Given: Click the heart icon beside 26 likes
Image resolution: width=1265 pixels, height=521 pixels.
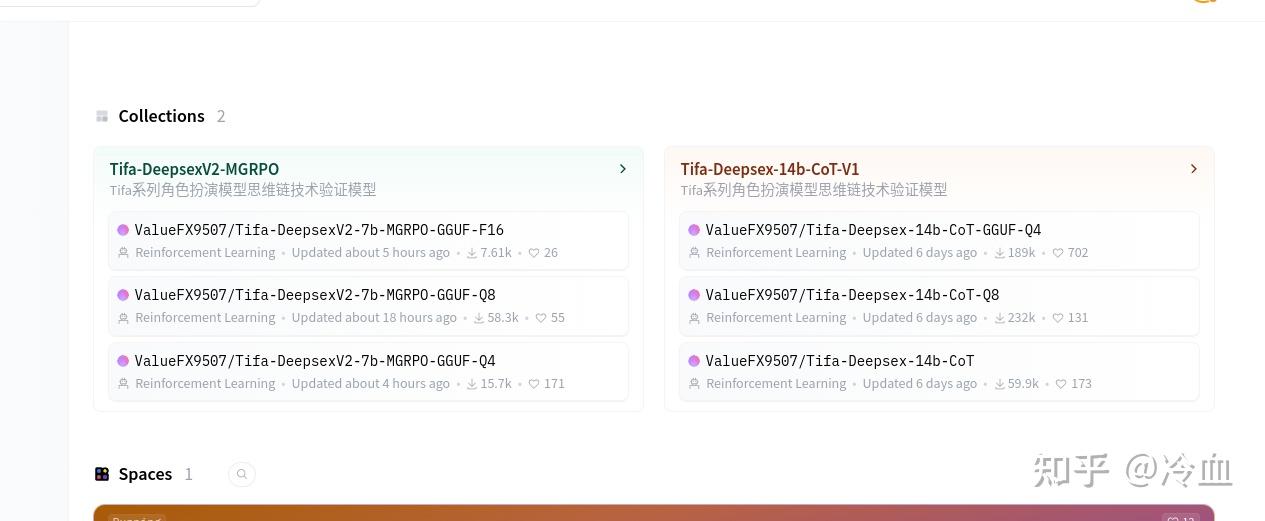Looking at the screenshot, I should point(534,253).
